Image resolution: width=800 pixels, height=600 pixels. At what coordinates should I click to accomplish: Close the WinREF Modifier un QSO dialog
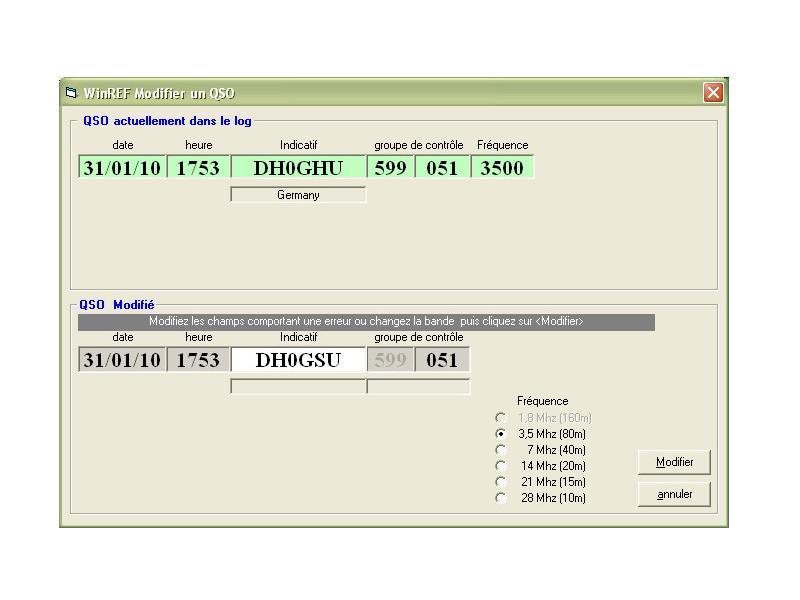[x=713, y=93]
